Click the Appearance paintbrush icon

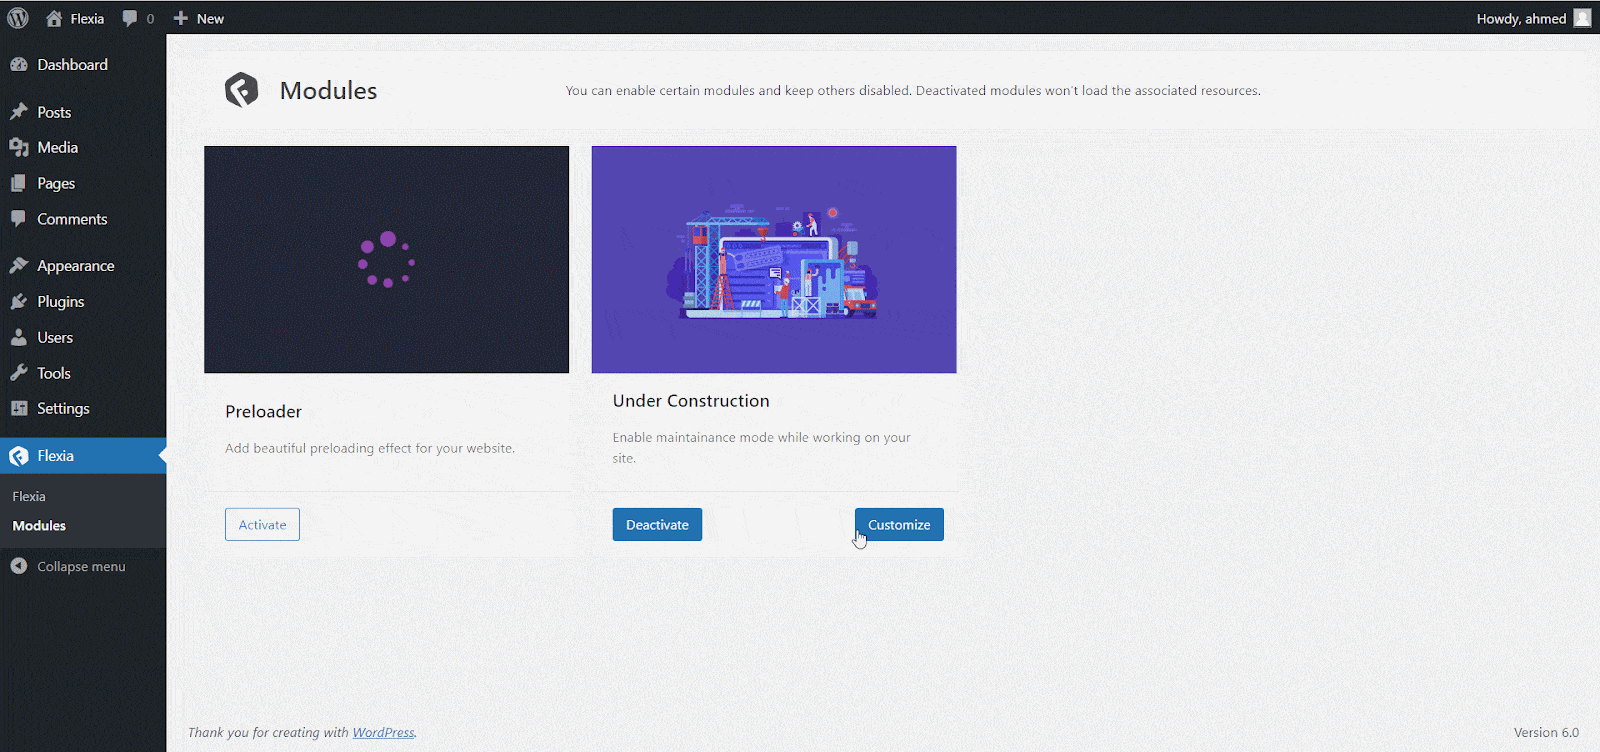19,265
